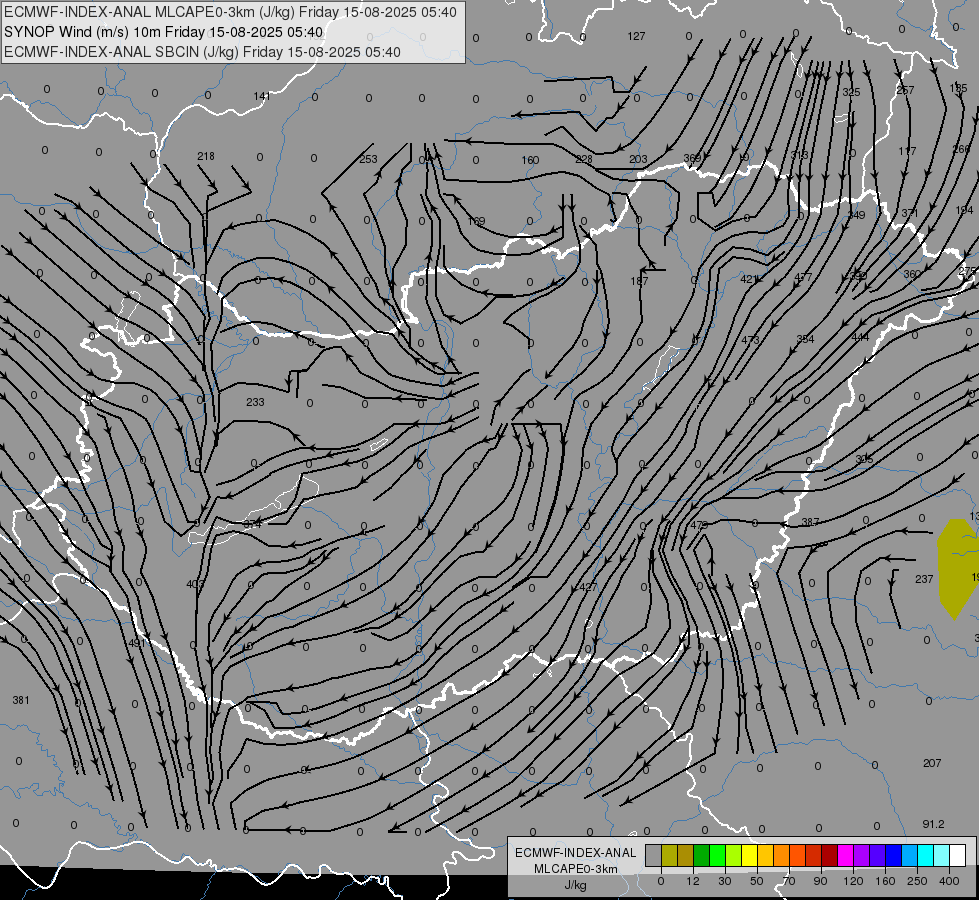Viewport: 979px width, 900px height.
Task: Click the SBCIN value '473' on the map
Action: pos(750,340)
